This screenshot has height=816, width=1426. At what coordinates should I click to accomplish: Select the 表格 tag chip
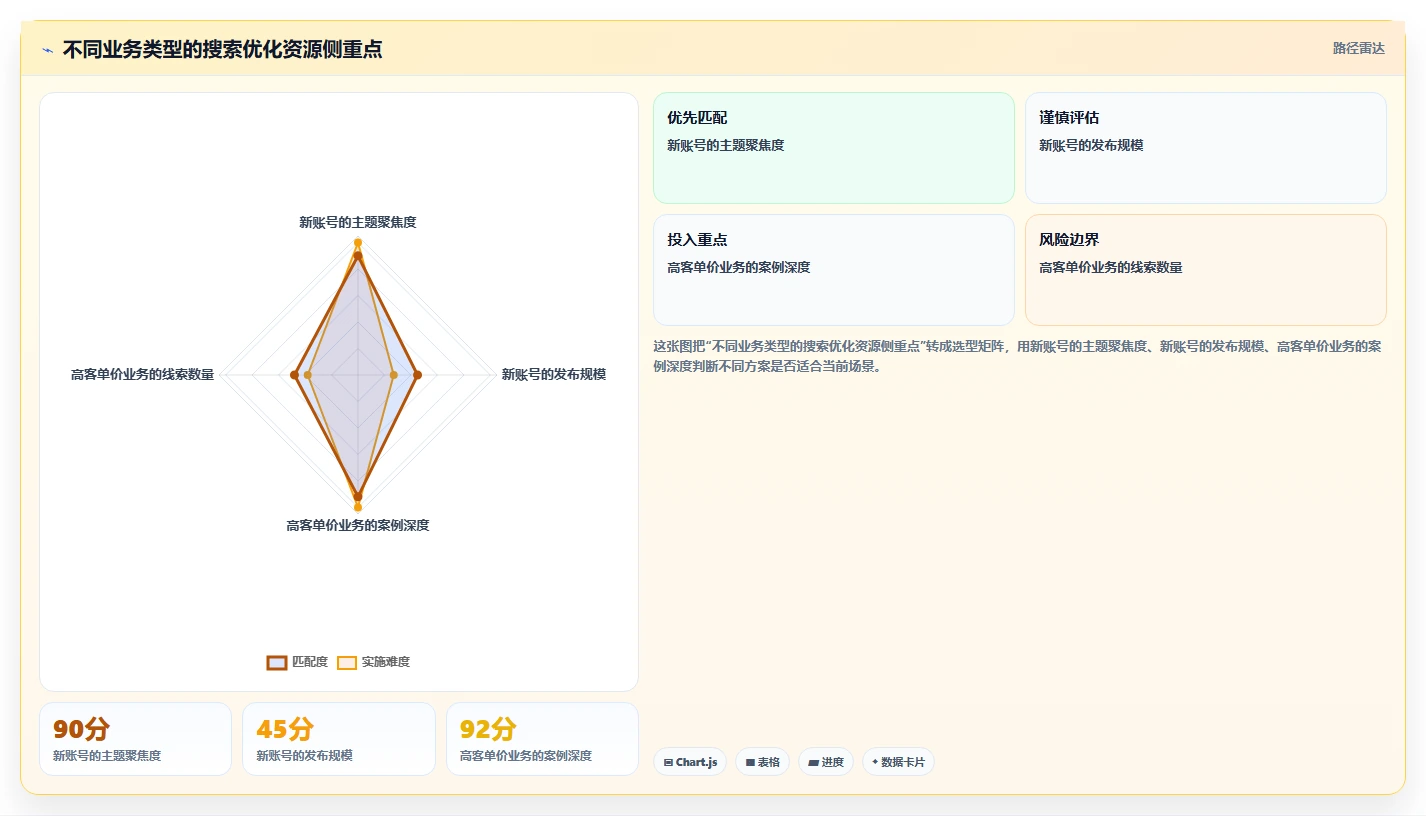(x=762, y=762)
